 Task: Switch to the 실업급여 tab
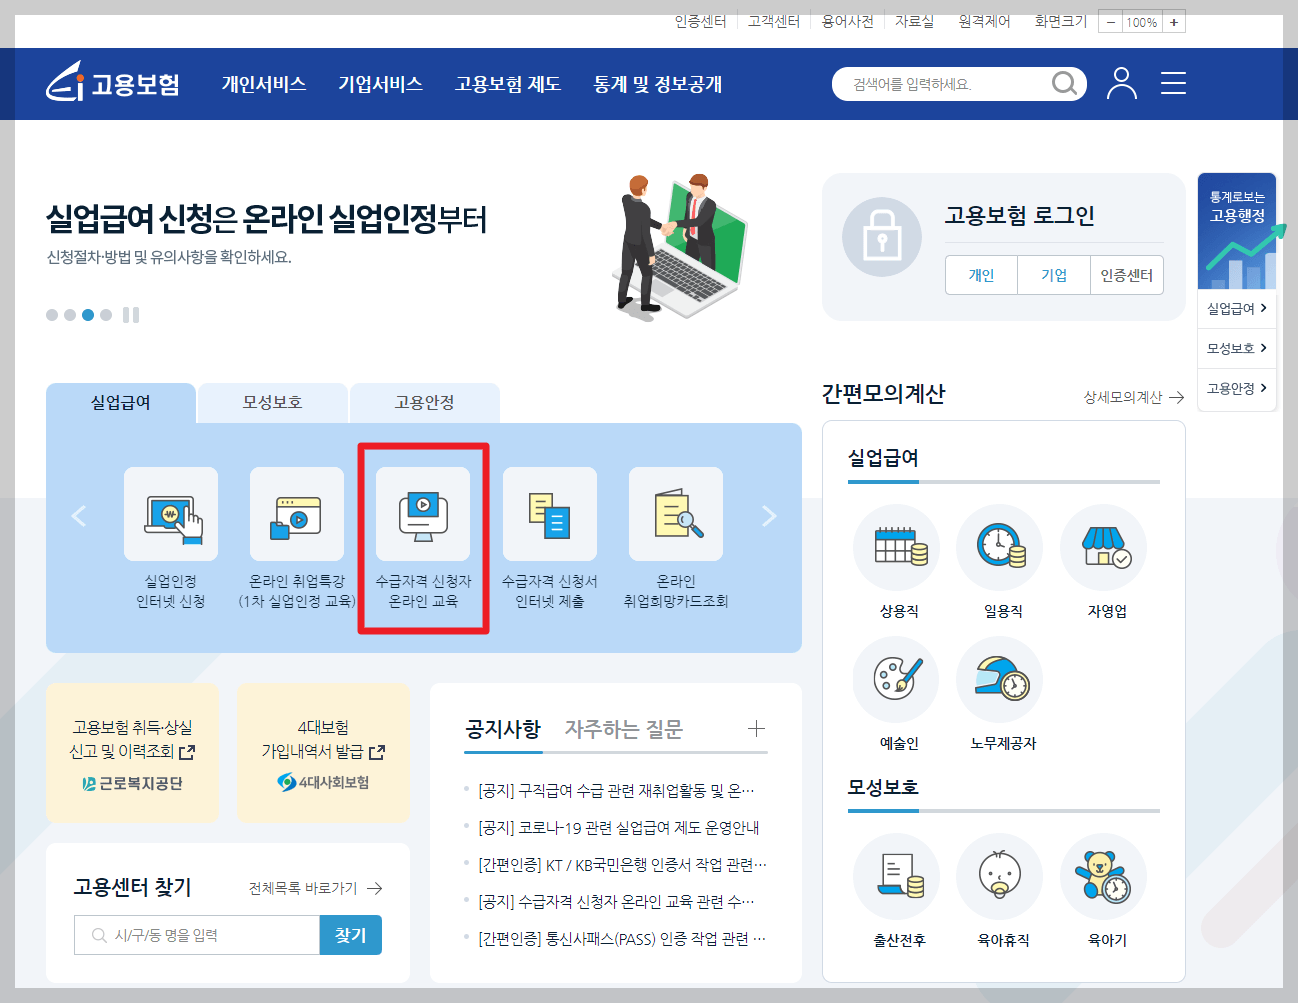tap(121, 402)
